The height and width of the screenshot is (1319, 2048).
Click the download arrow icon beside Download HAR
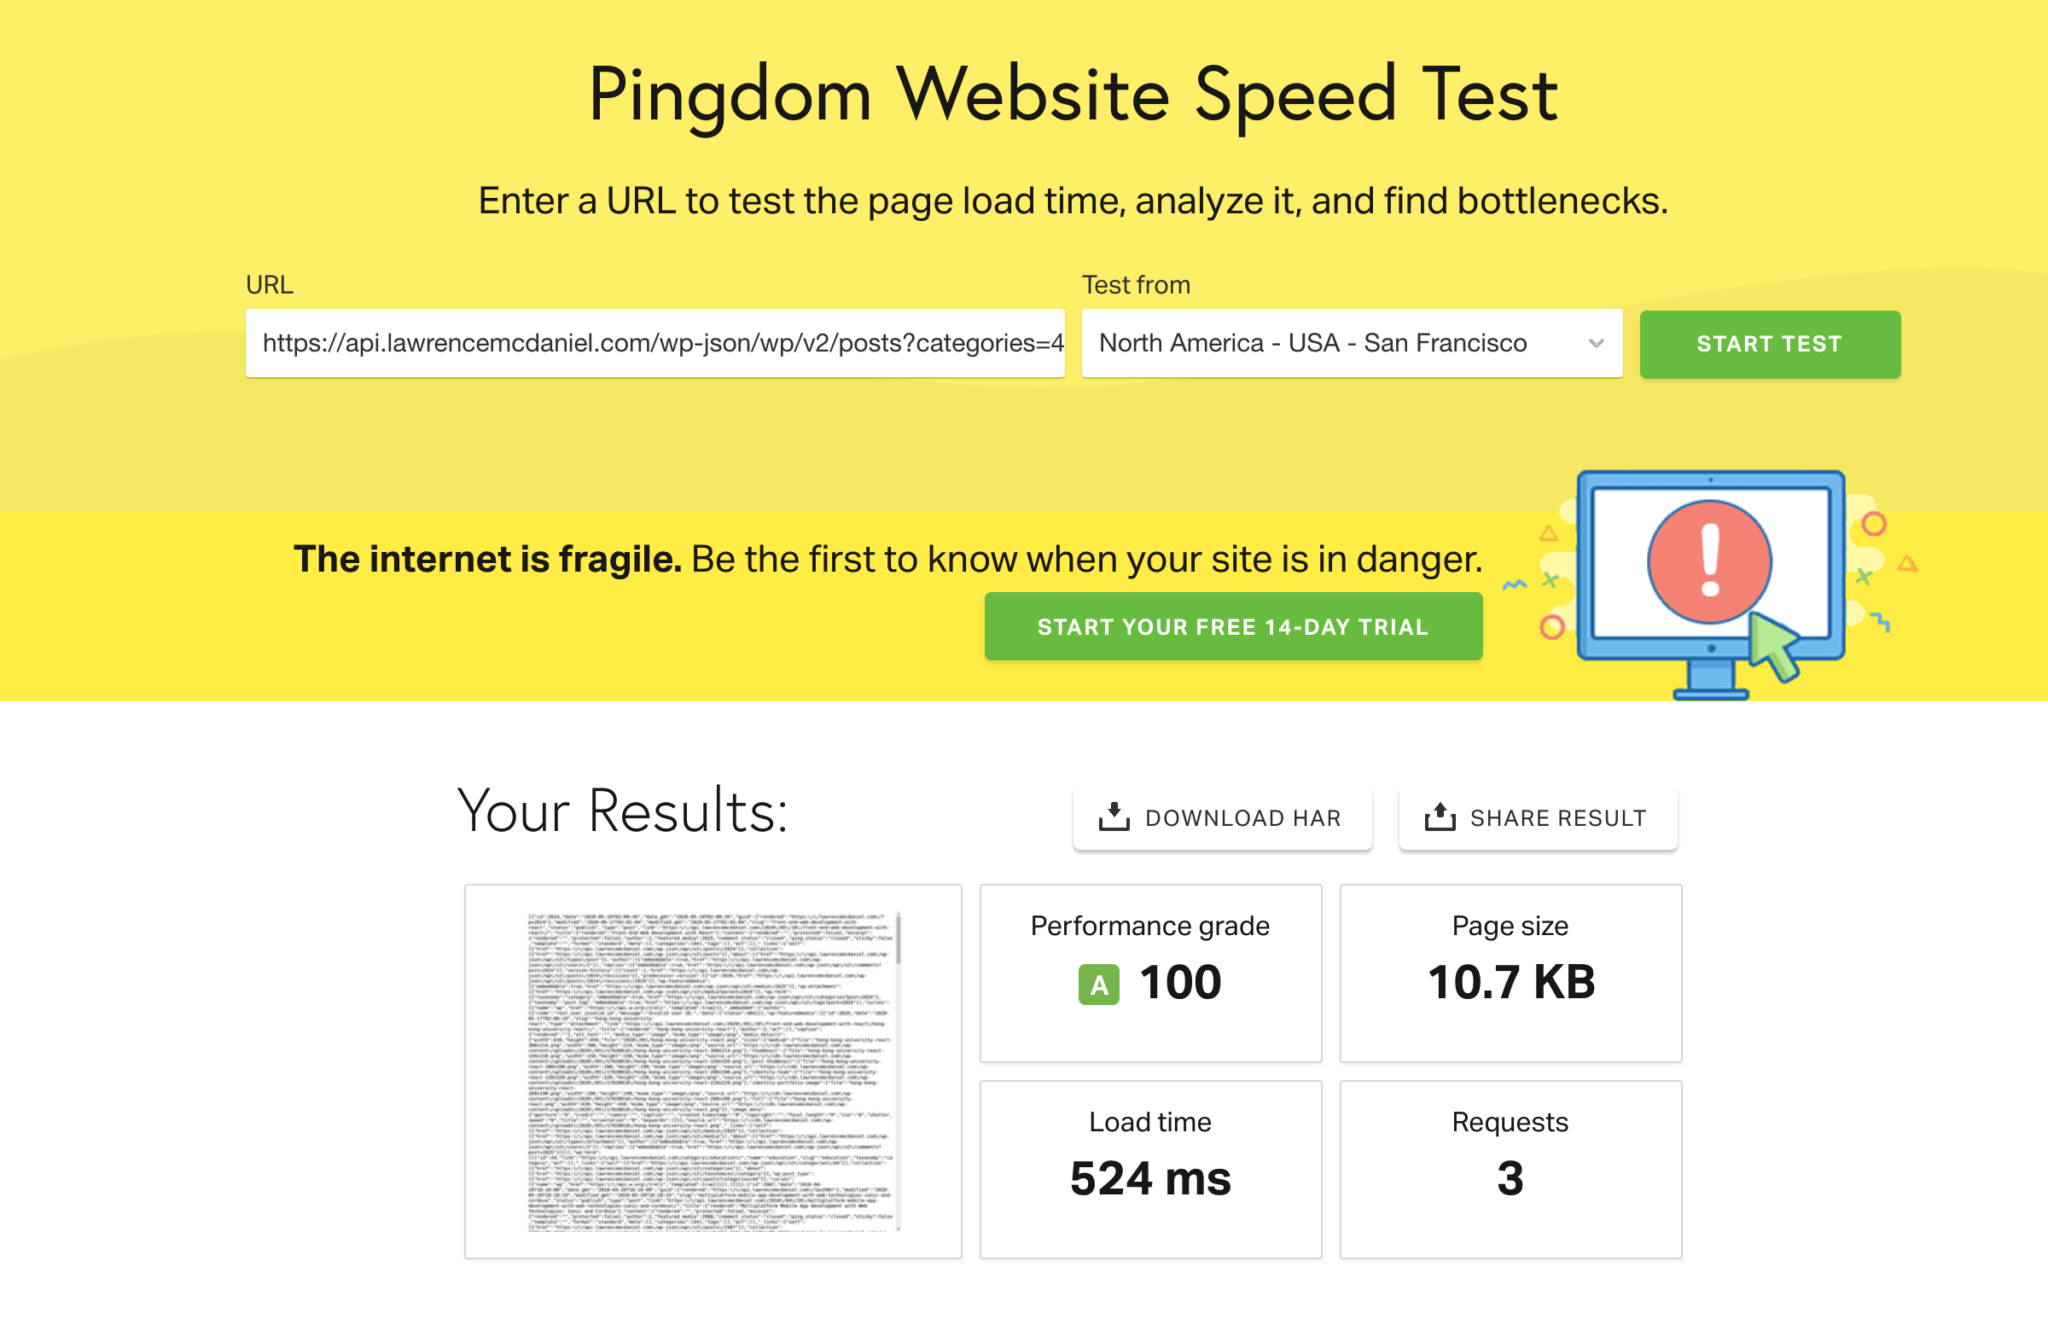click(x=1113, y=817)
